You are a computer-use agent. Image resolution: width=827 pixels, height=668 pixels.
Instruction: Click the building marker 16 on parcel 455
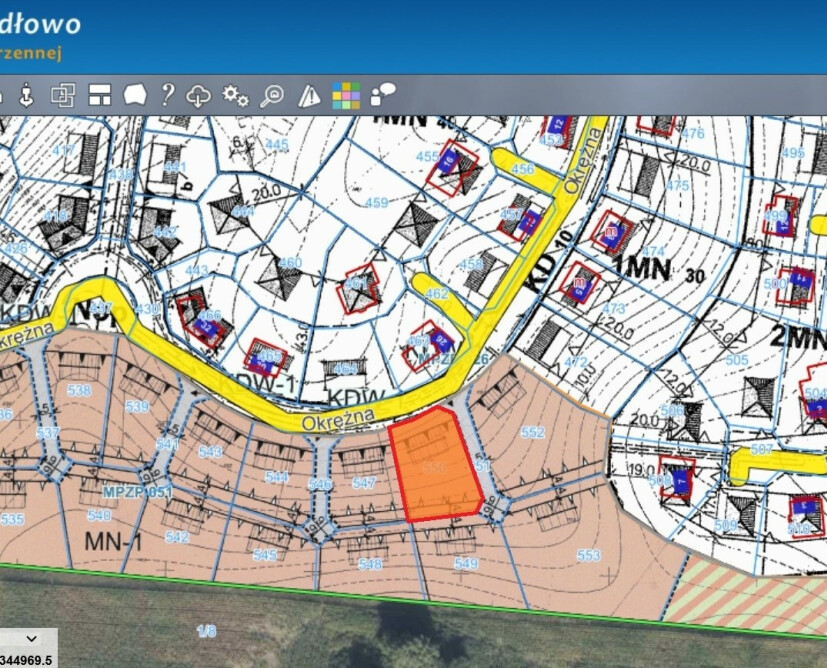pyautogui.click(x=449, y=161)
